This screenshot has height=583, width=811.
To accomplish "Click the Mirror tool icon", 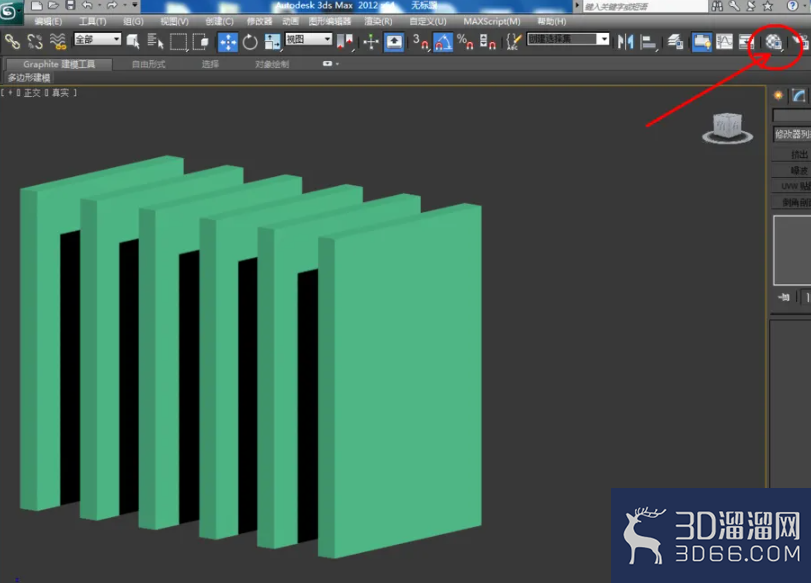I will pyautogui.click(x=625, y=41).
